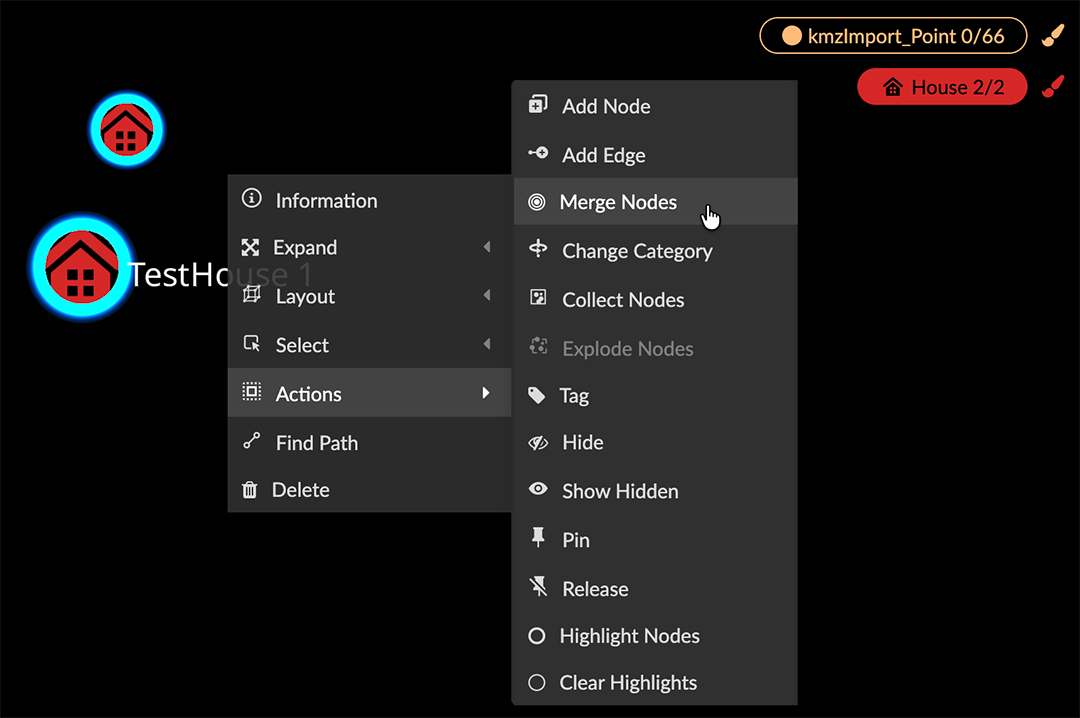Image resolution: width=1080 pixels, height=718 pixels.
Task: Click the Collect Nodes icon
Action: (x=538, y=298)
